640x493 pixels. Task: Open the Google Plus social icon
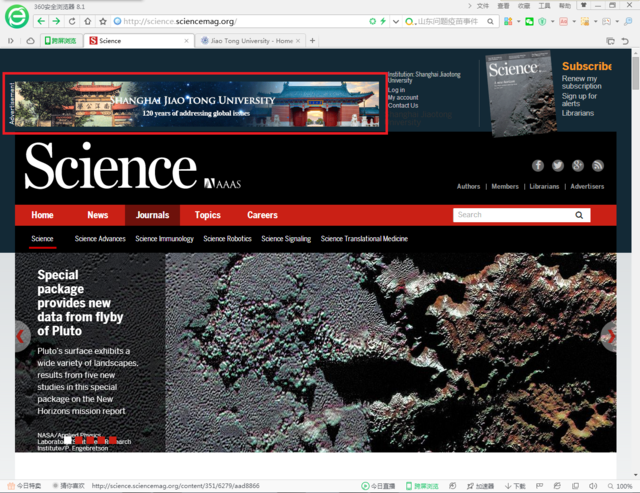click(578, 165)
